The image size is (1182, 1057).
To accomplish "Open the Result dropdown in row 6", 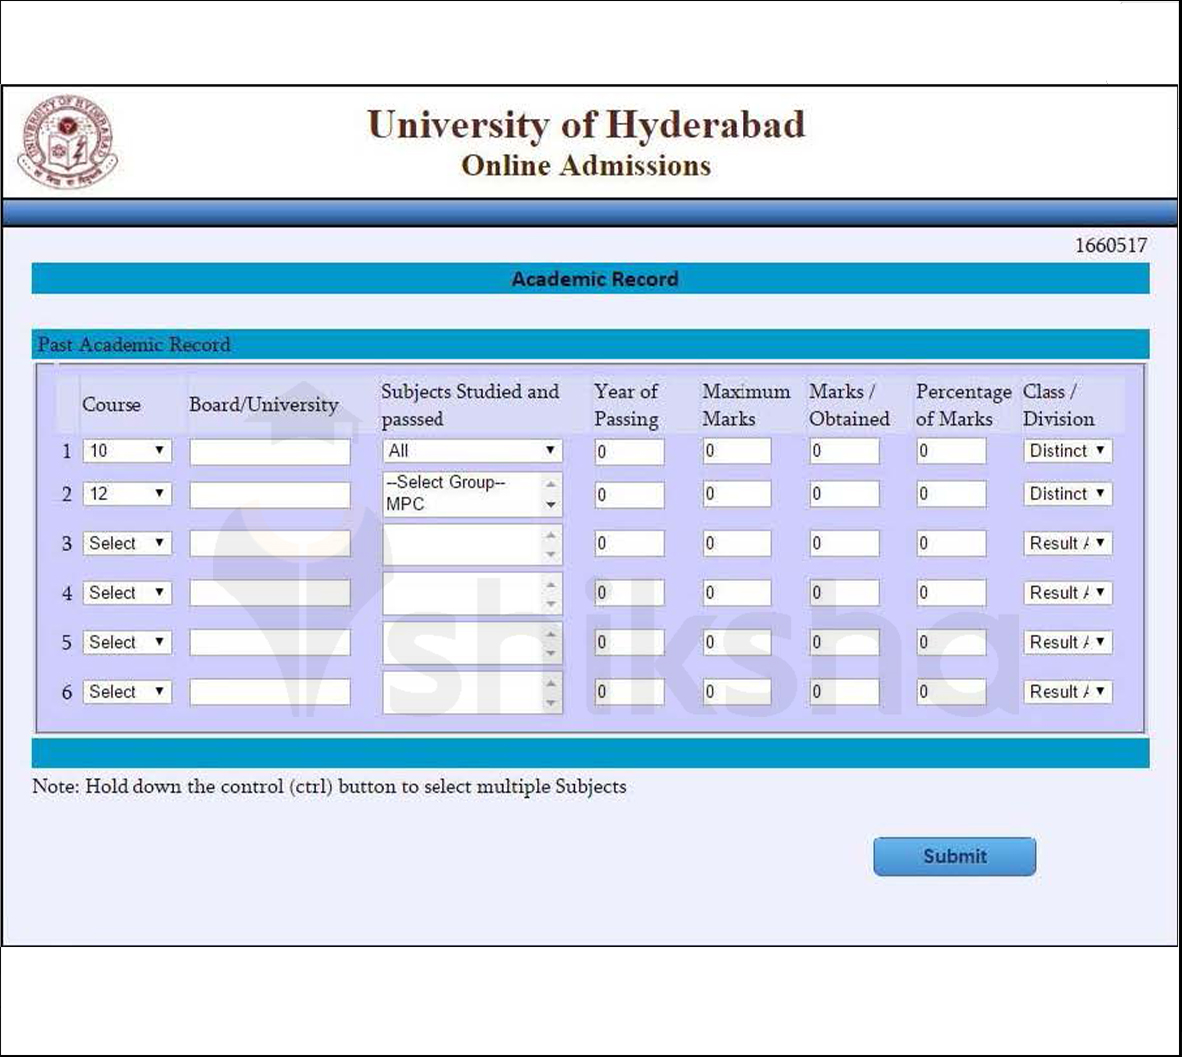I will pos(1066,691).
